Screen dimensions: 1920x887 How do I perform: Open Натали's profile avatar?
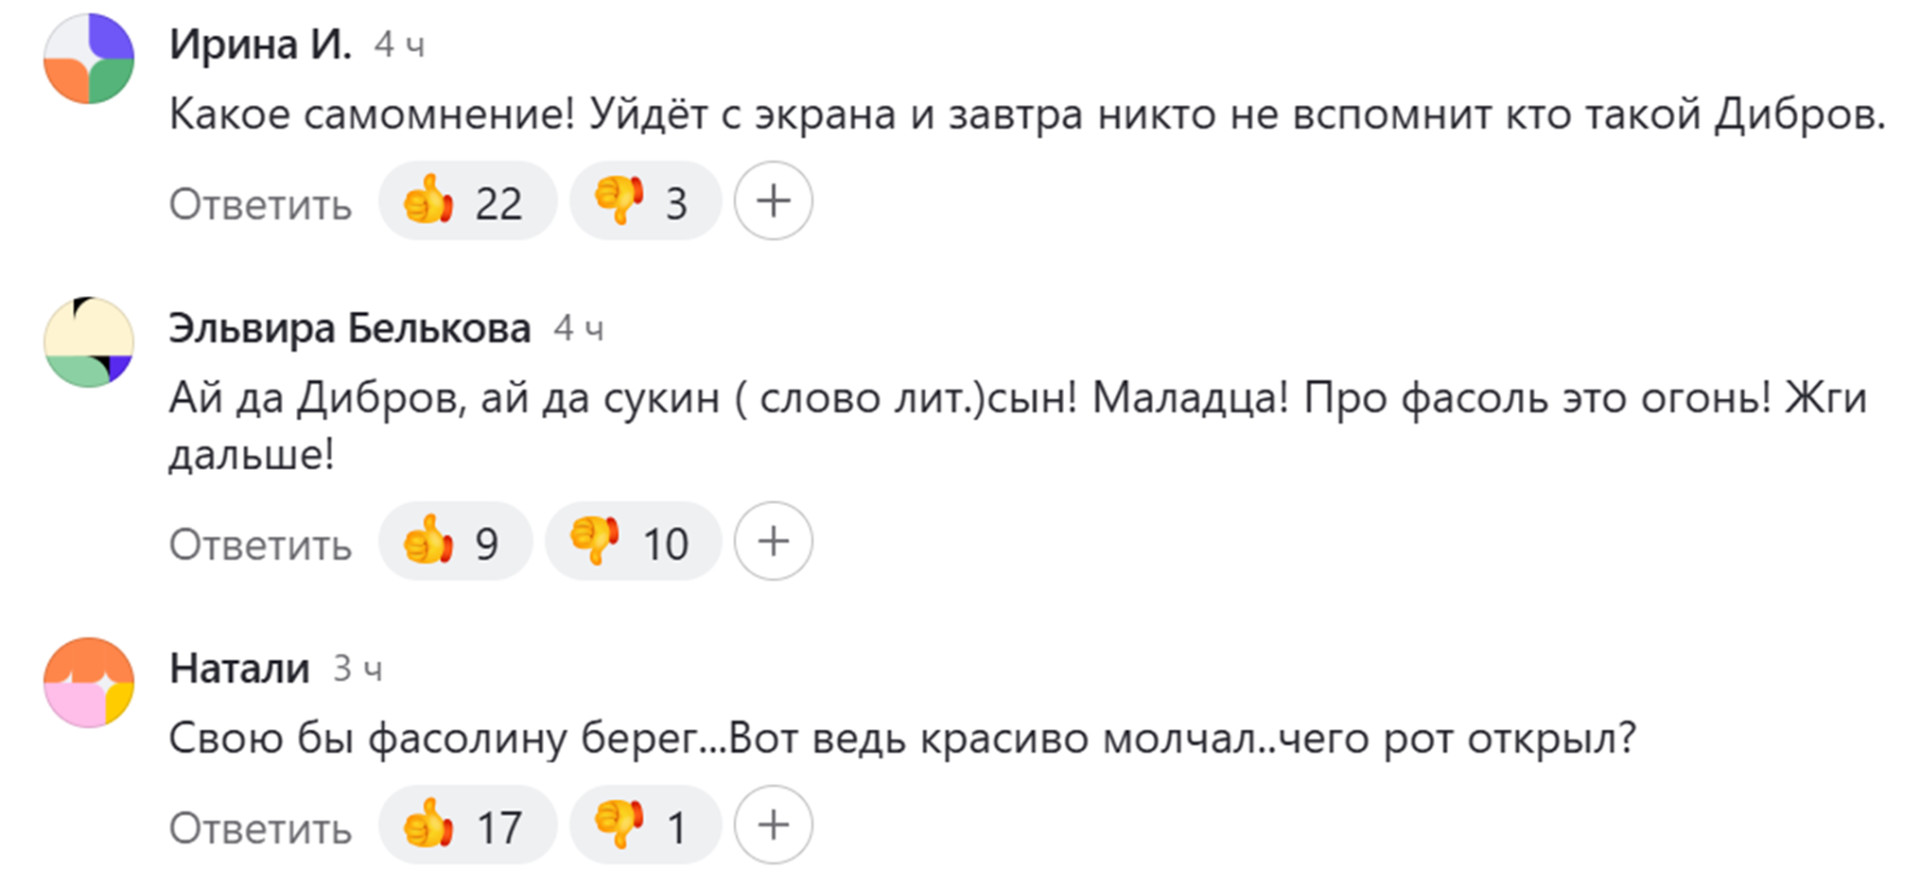point(89,682)
